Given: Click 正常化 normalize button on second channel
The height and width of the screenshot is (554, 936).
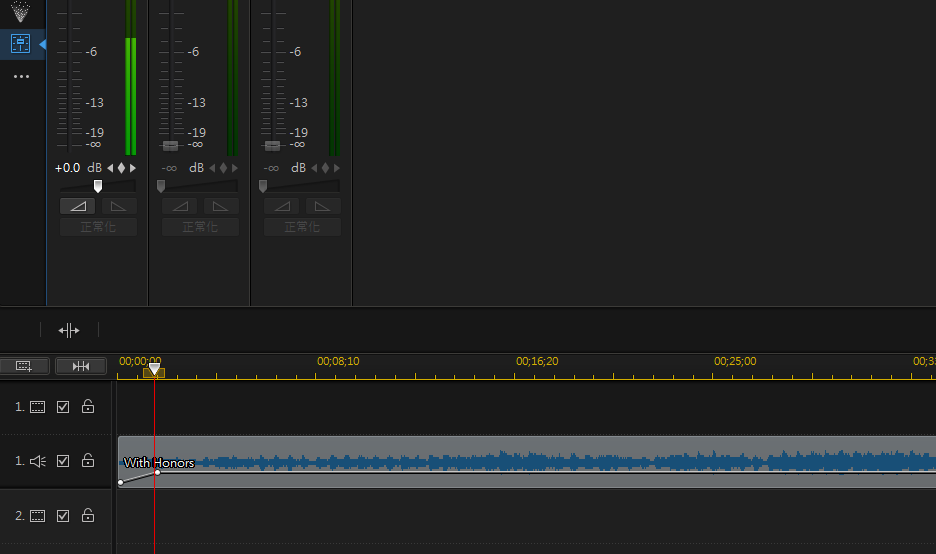Looking at the screenshot, I should 201,227.
